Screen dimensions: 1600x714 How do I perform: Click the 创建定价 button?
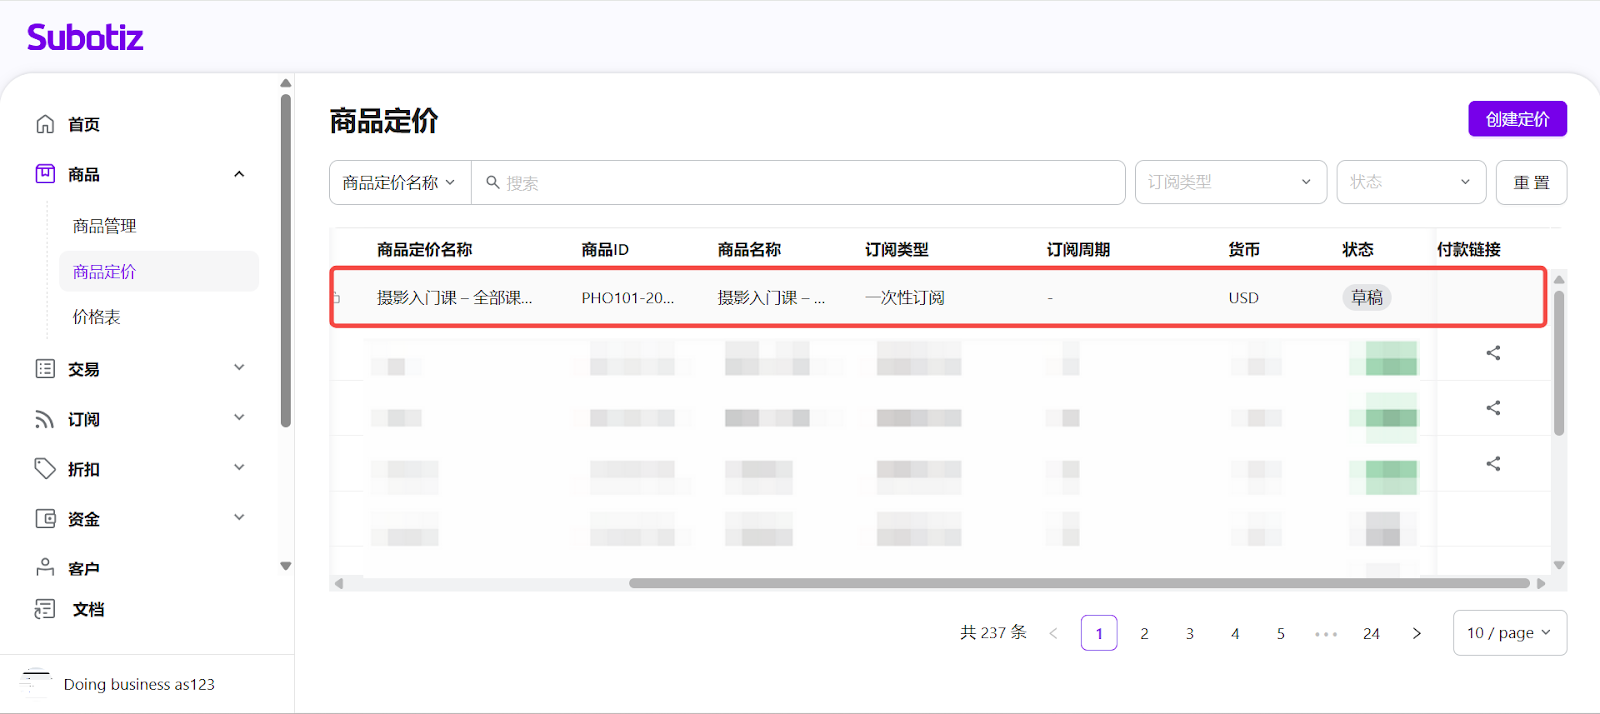click(x=1517, y=119)
